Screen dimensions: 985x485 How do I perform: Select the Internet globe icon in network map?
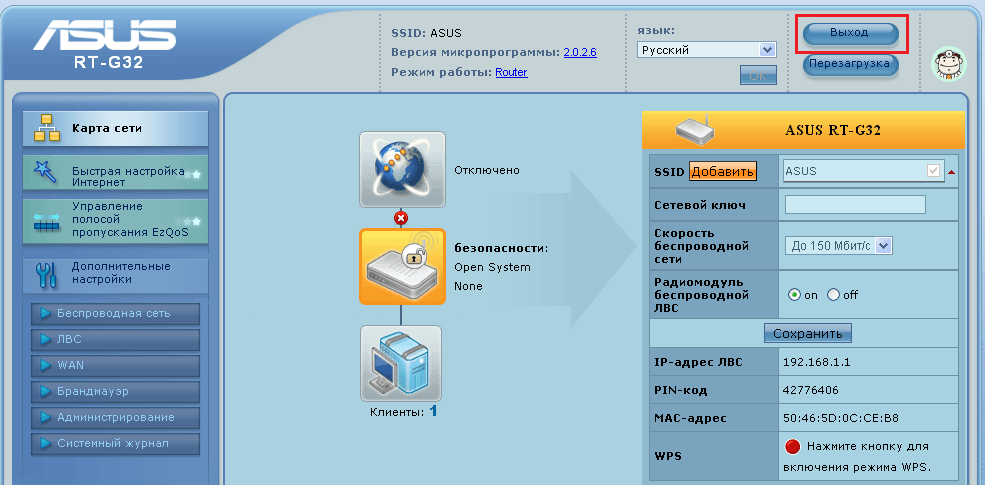click(402, 170)
